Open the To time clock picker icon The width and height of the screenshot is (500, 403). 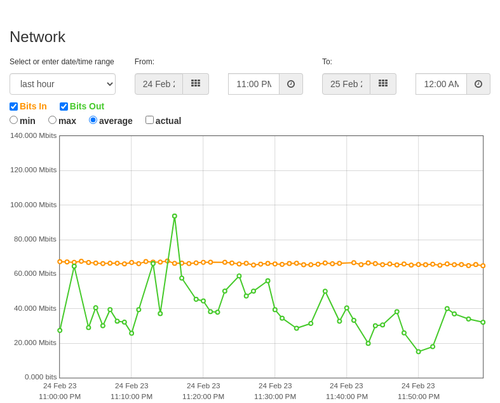[x=478, y=84]
